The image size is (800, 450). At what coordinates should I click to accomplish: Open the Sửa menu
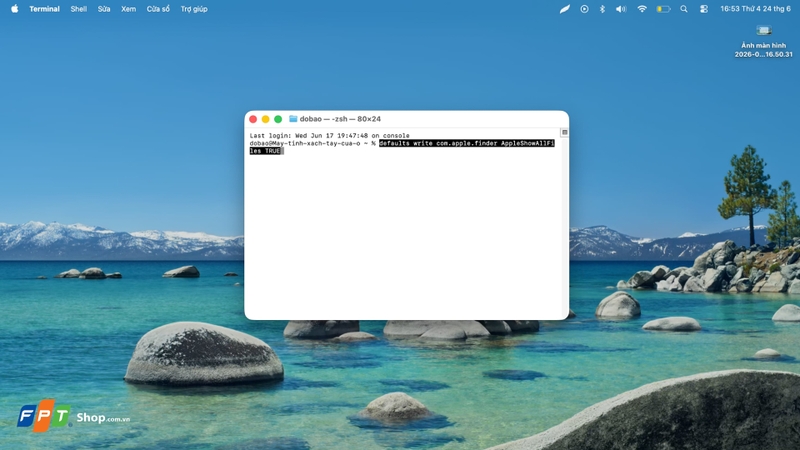tap(104, 9)
